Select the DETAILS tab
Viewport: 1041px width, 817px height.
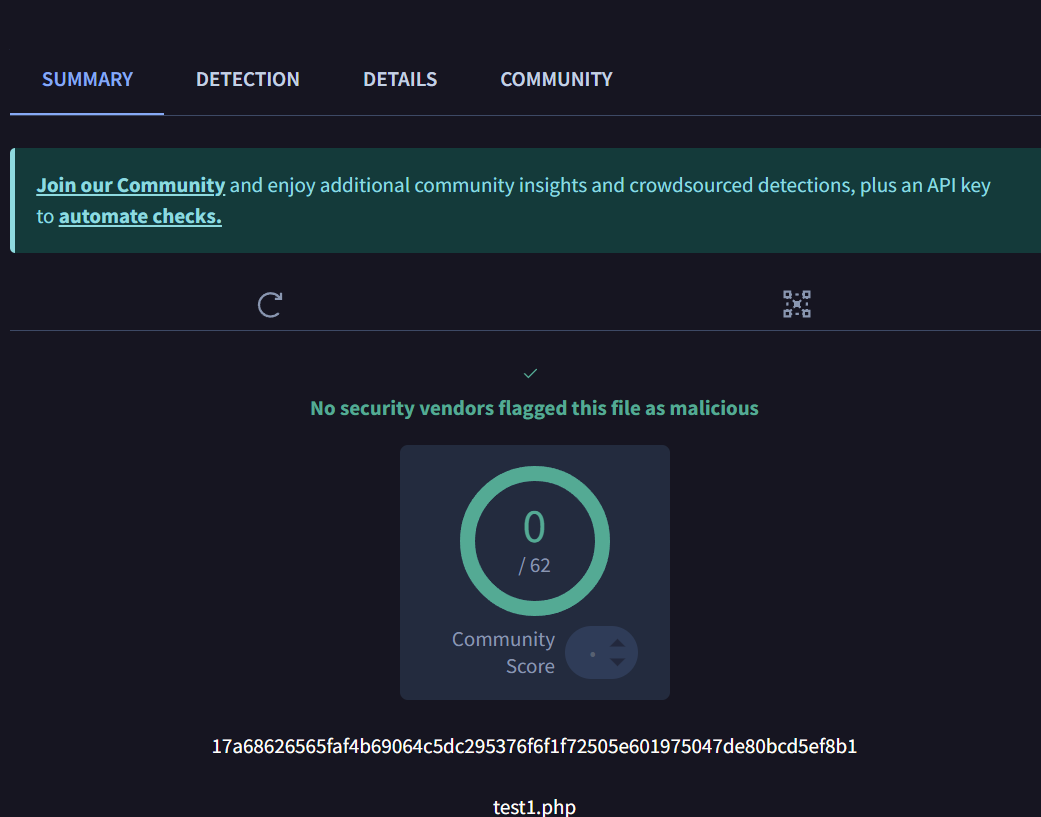coord(400,79)
